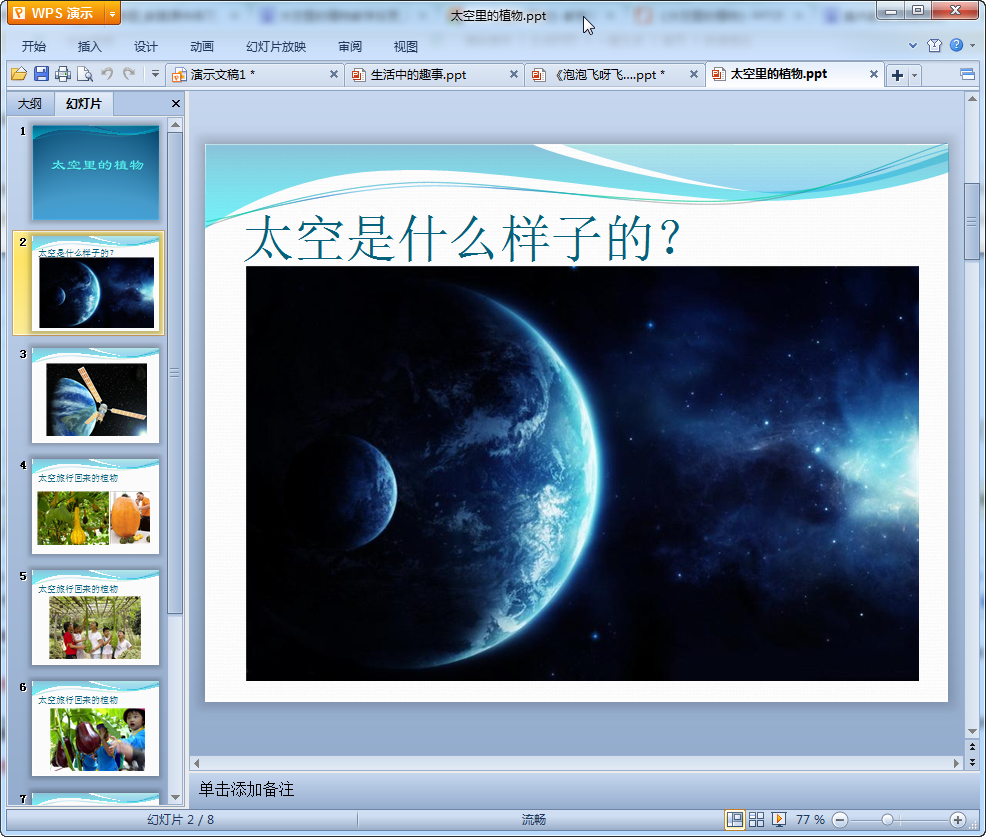
Task: Open file using the folder icon
Action: point(19,74)
